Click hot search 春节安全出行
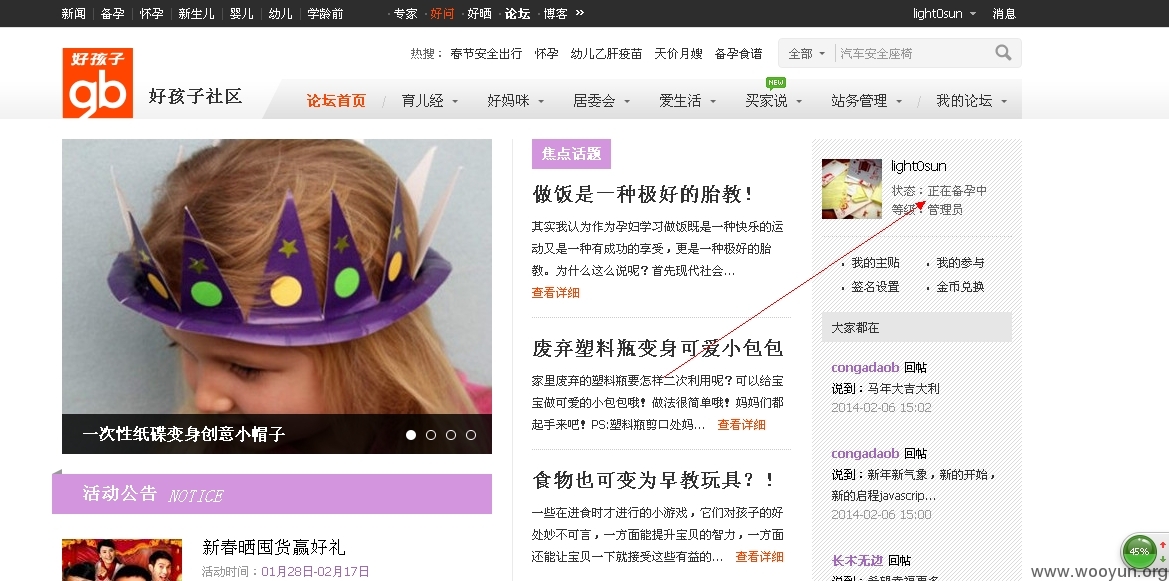This screenshot has height=581, width=1169. [486, 54]
